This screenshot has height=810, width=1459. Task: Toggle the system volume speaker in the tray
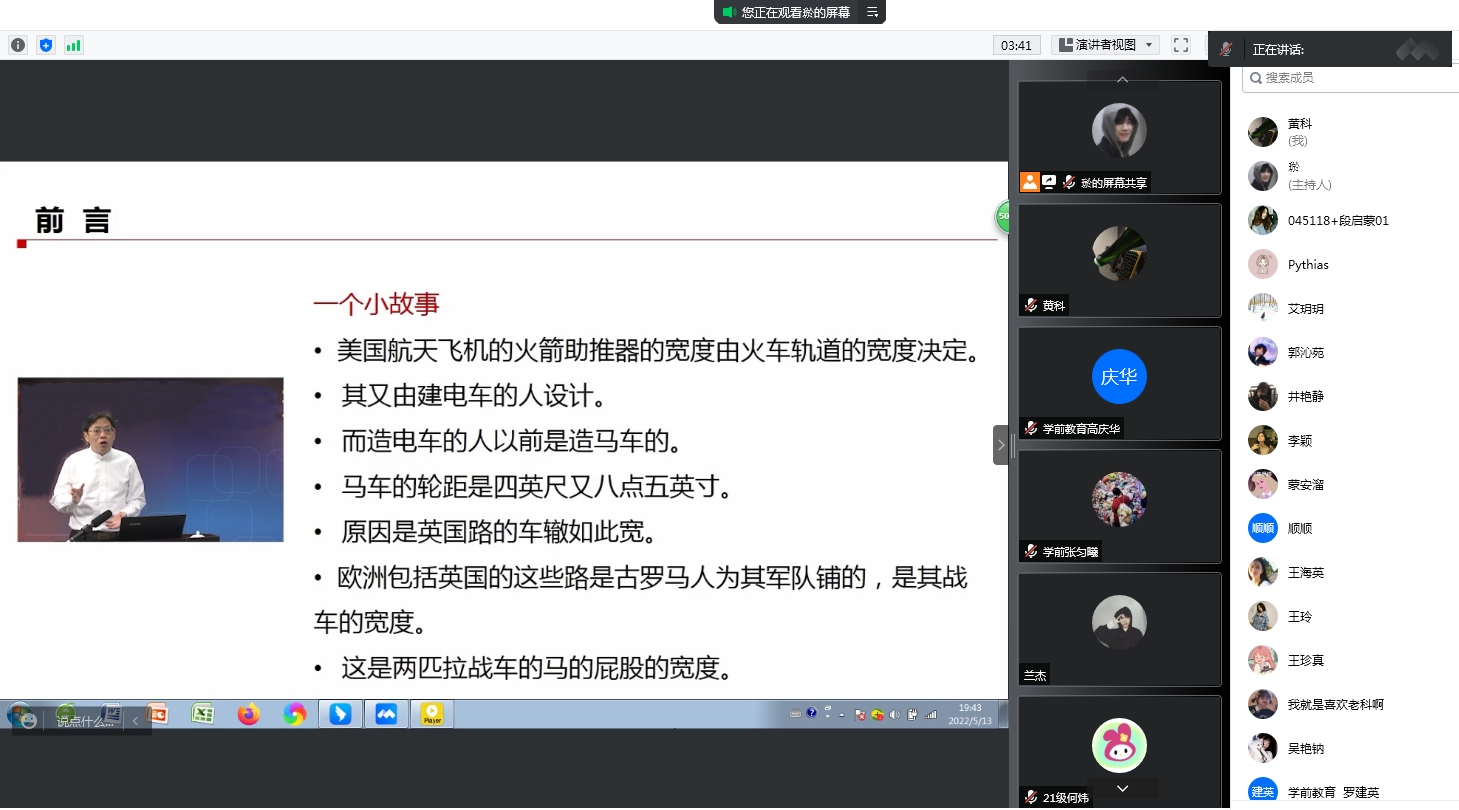[895, 714]
